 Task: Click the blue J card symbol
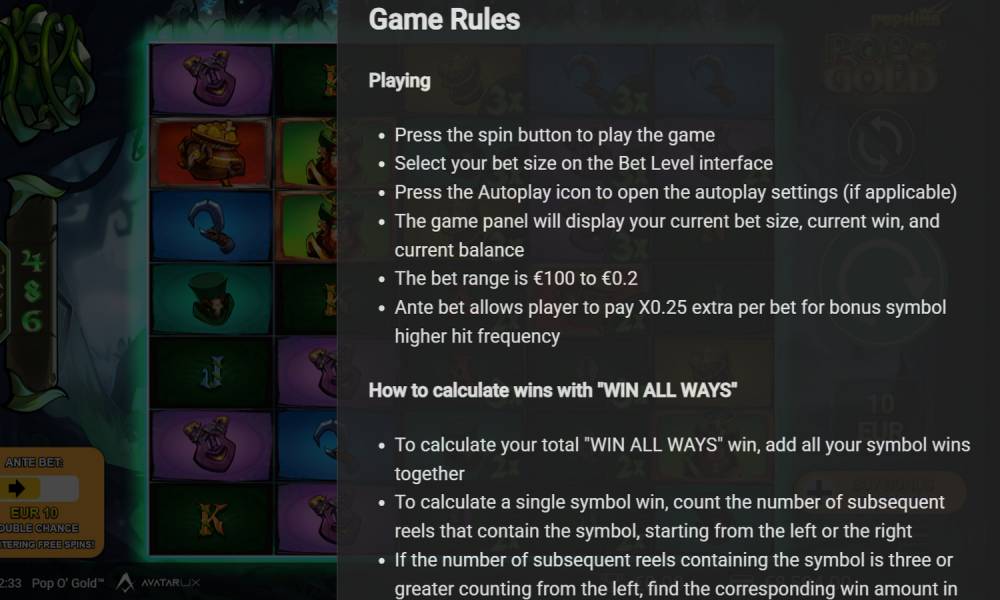[211, 372]
